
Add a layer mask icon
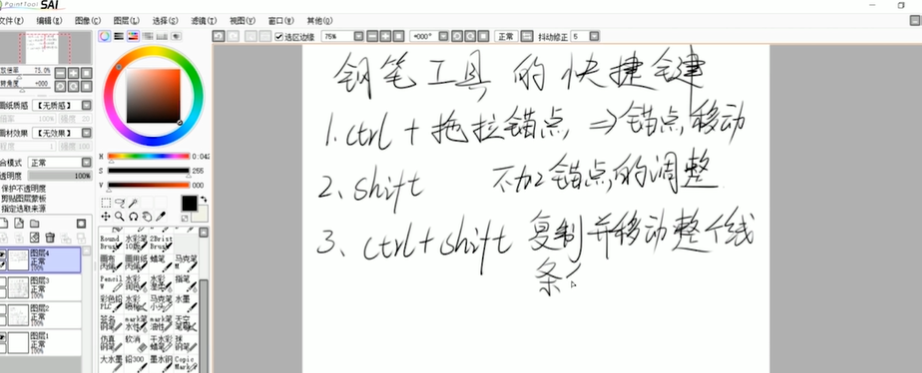click(x=81, y=224)
